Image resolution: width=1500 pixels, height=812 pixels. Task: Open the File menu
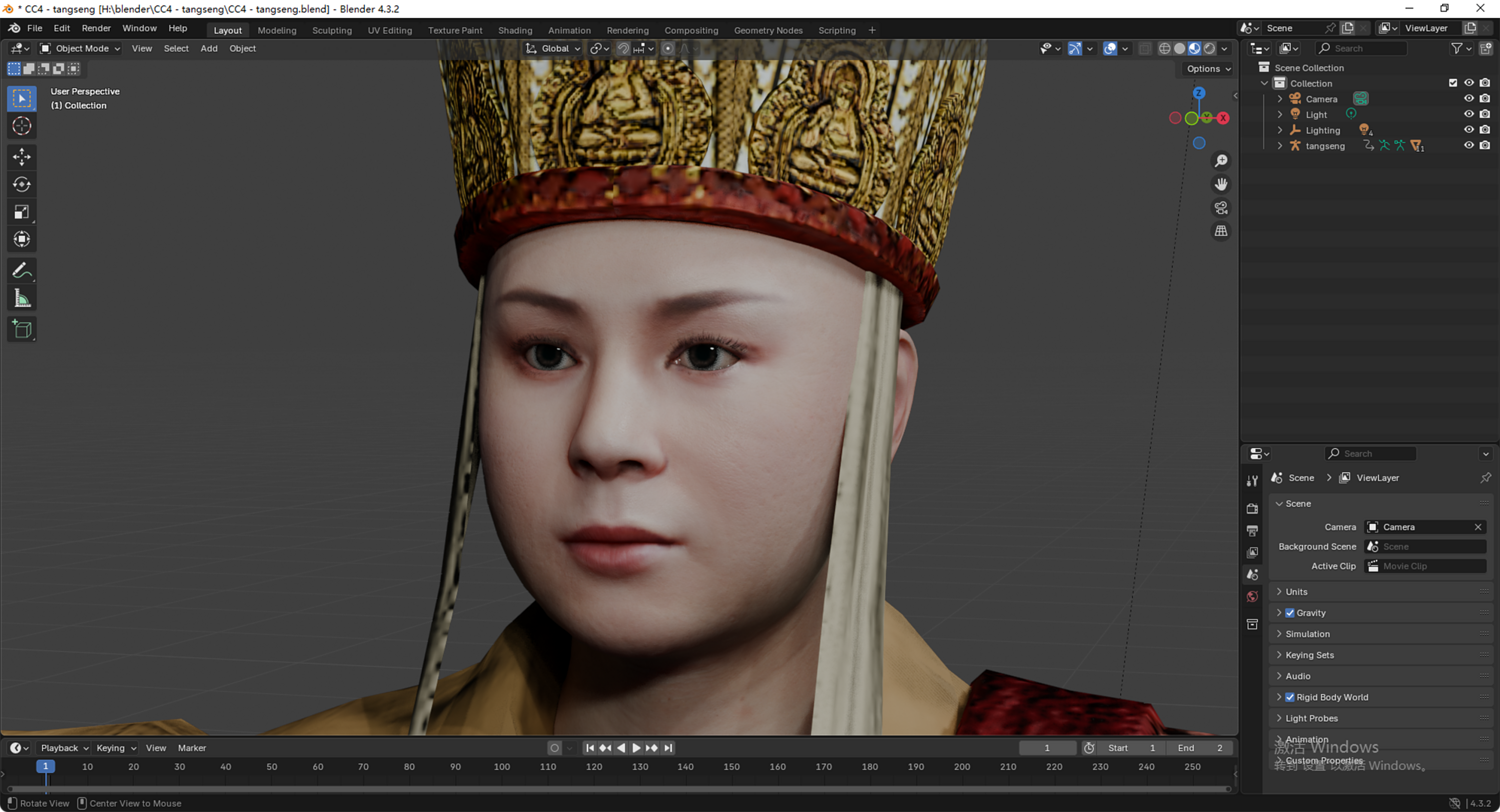point(35,28)
